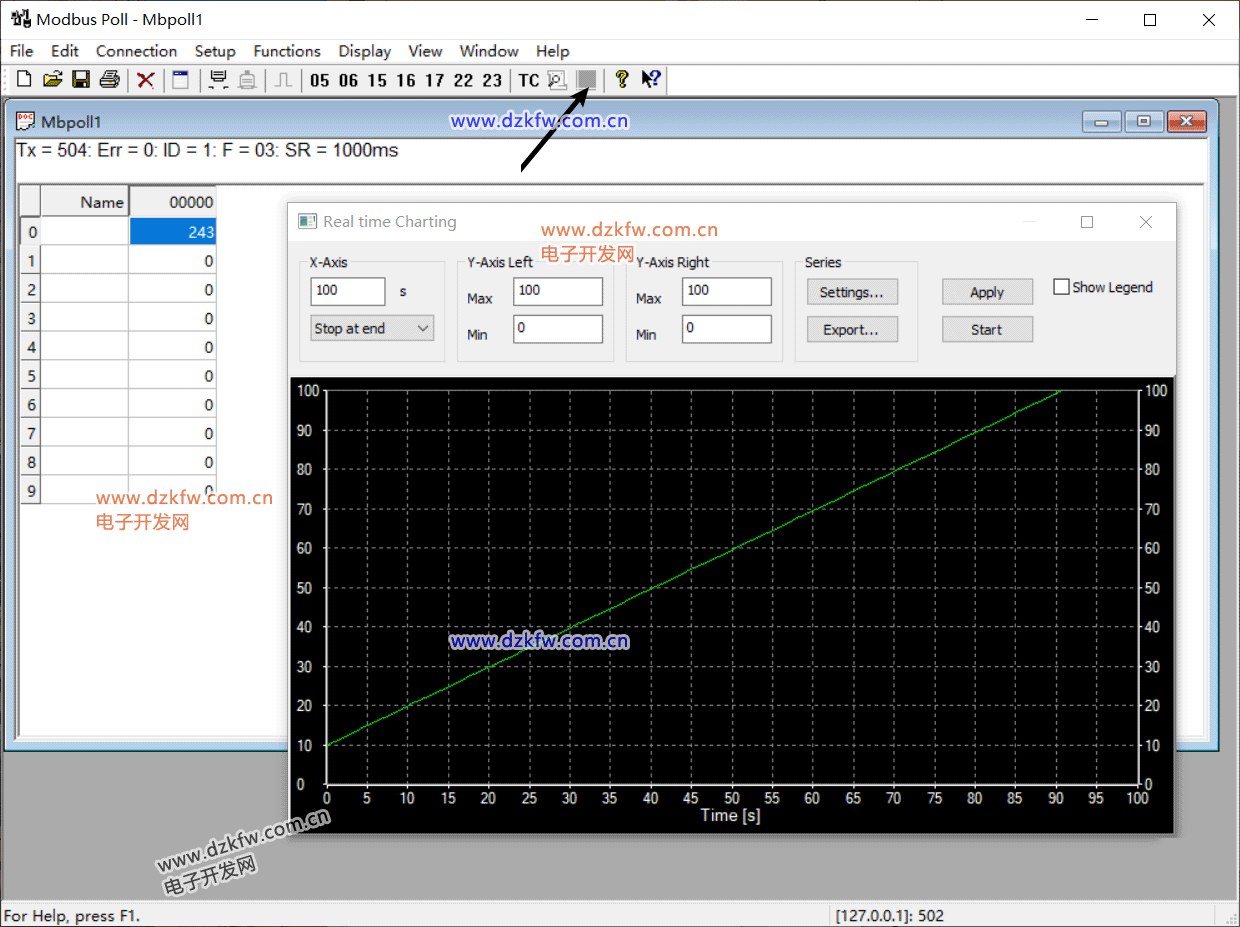Image resolution: width=1240 pixels, height=927 pixels.
Task: Click function code 06 toolbar button
Action: pyautogui.click(x=348, y=80)
